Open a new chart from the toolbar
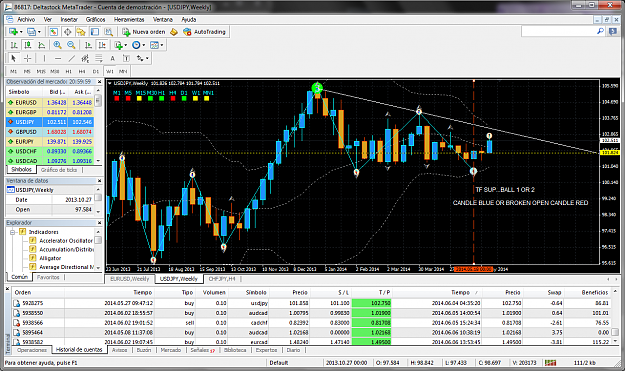The image size is (625, 371). (13, 32)
